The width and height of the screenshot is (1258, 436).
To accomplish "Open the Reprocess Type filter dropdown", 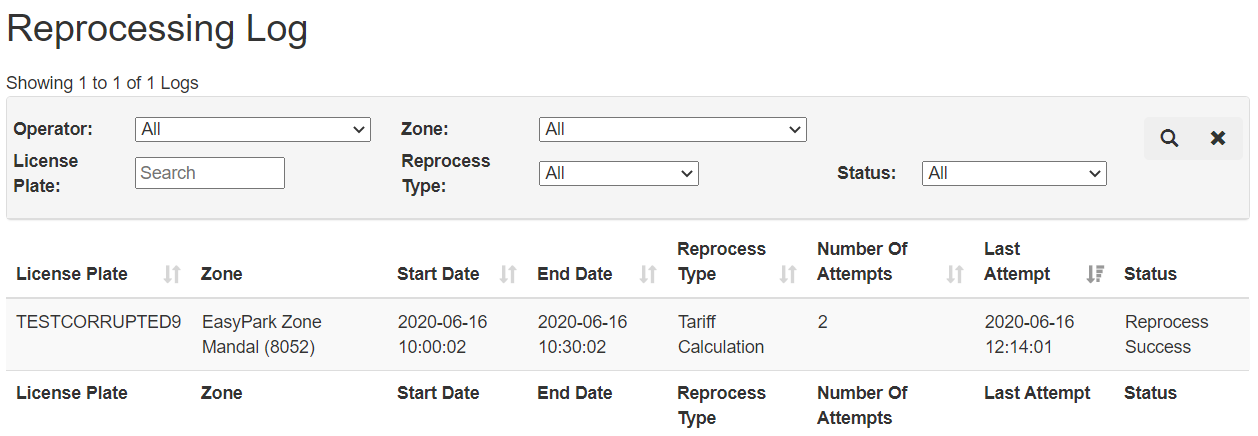I will [x=619, y=173].
